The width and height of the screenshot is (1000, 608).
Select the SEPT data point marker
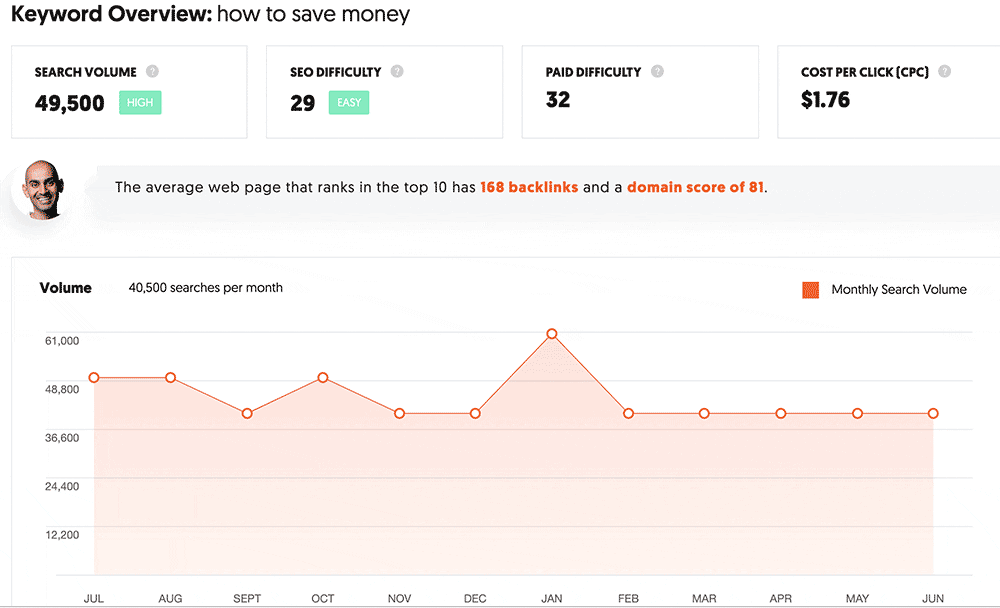pos(247,414)
